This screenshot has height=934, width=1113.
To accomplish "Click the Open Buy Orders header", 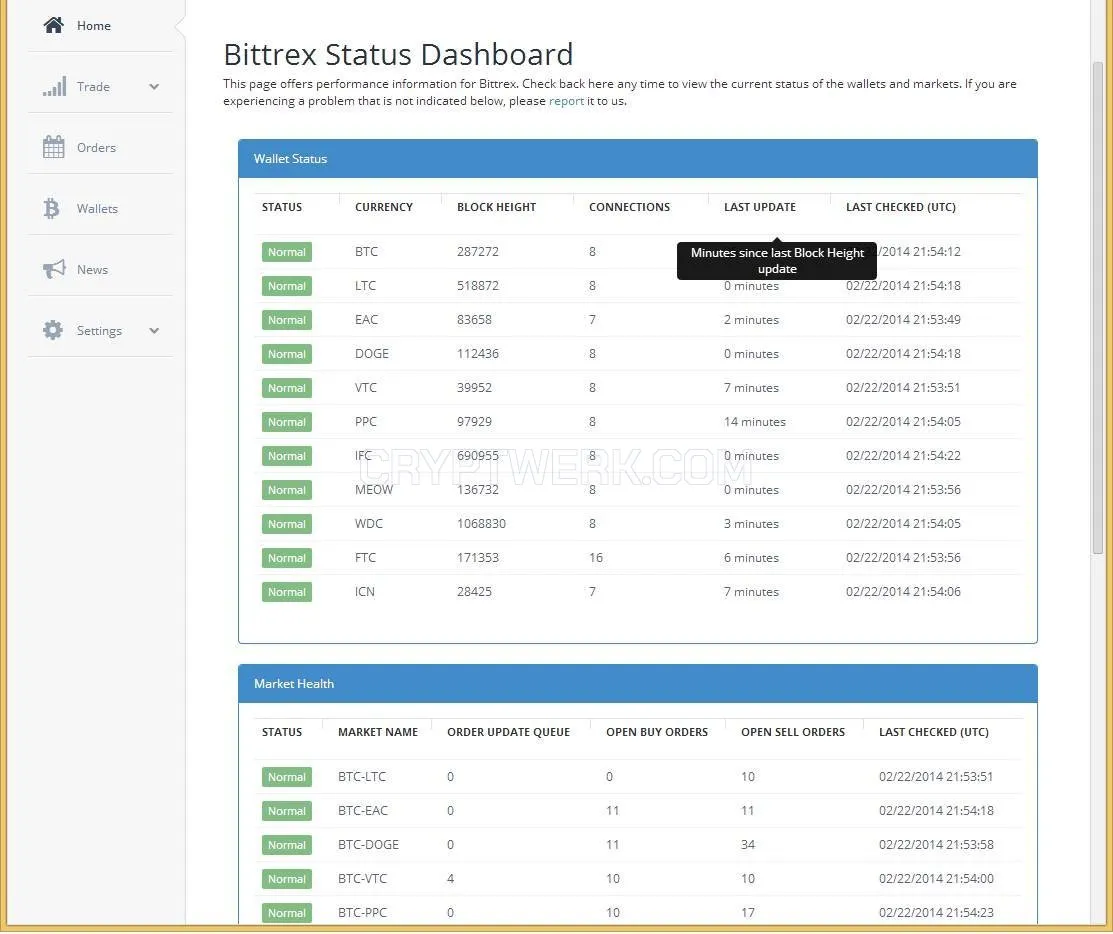I will 657,732.
